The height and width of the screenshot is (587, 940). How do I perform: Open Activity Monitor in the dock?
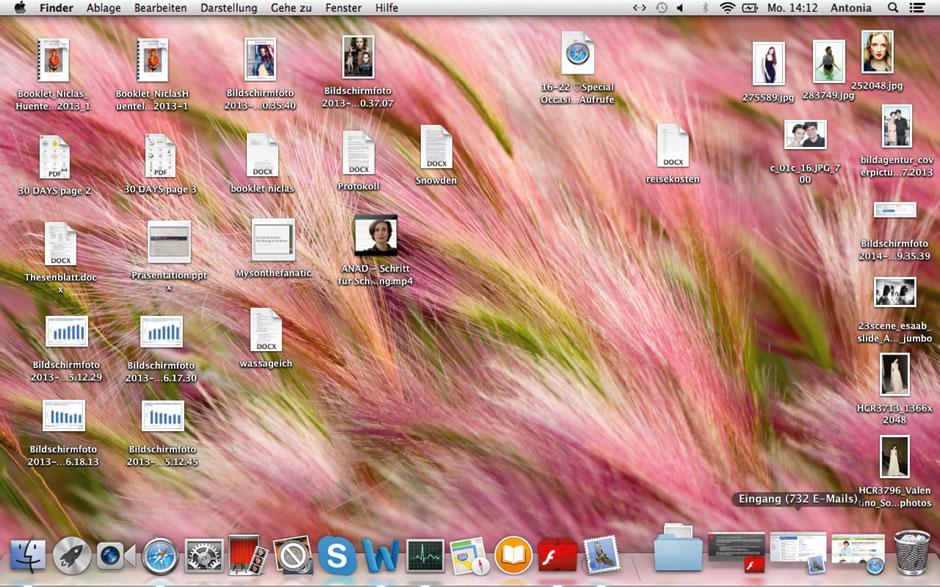[425, 555]
